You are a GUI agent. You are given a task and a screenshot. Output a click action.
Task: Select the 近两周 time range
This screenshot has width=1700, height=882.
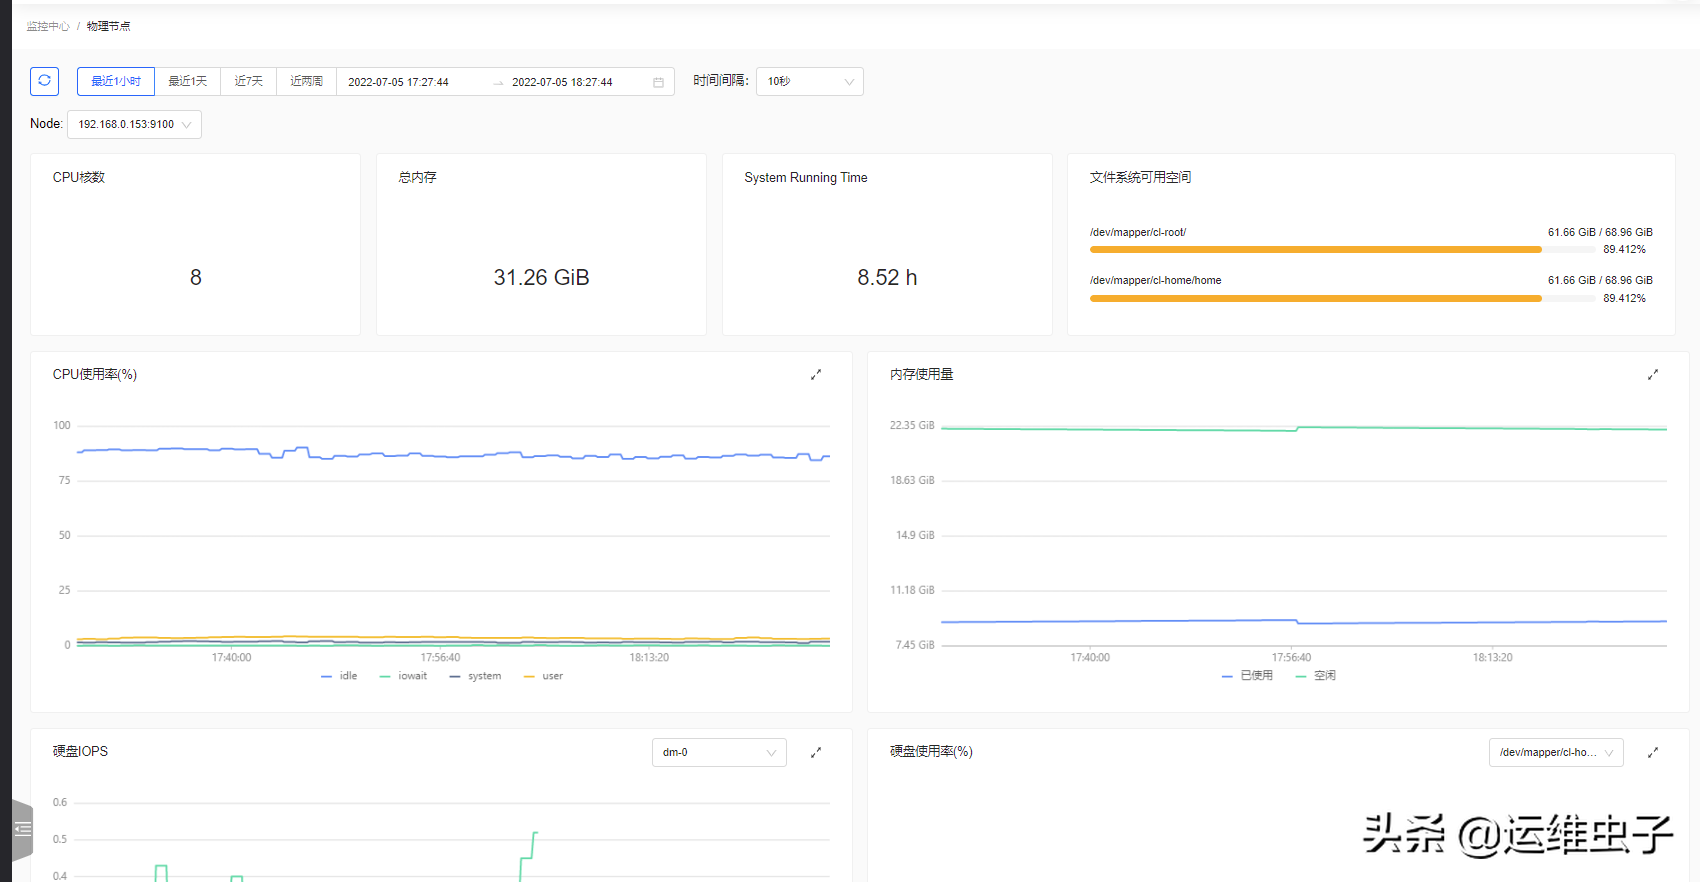[x=306, y=81]
